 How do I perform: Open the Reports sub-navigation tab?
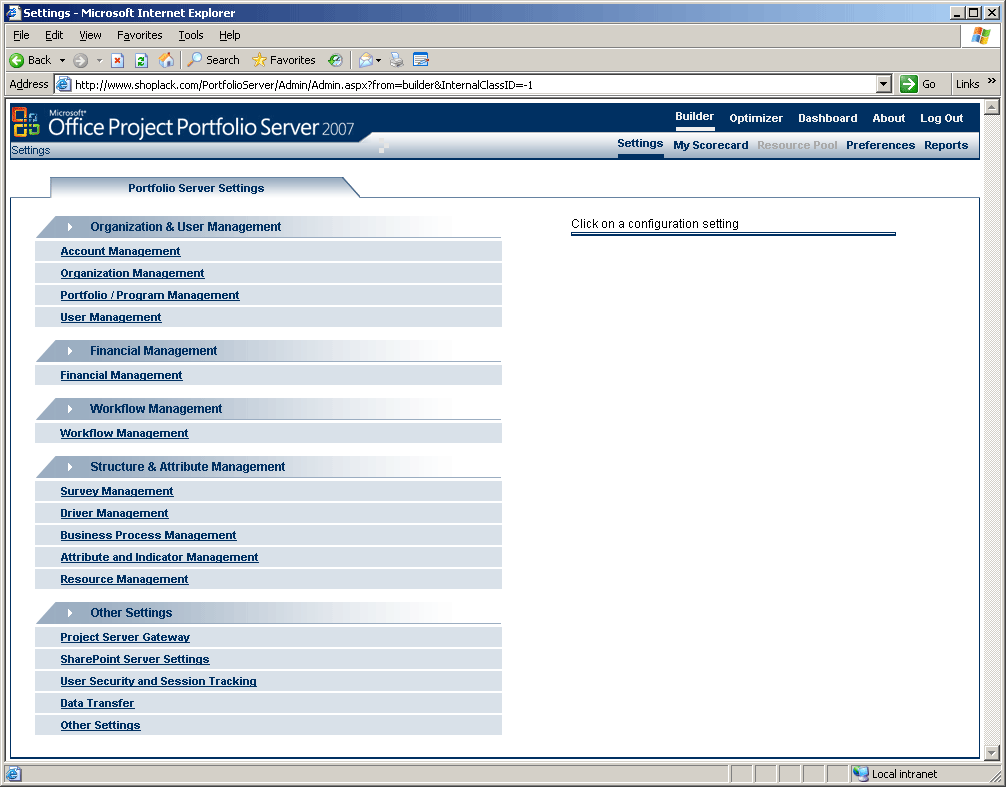point(946,145)
